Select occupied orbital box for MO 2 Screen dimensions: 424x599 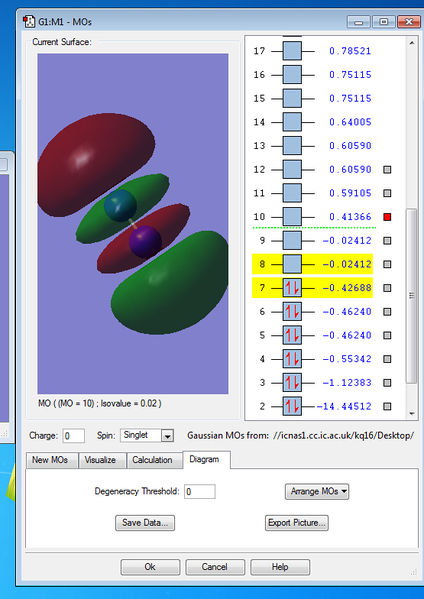coord(292,406)
